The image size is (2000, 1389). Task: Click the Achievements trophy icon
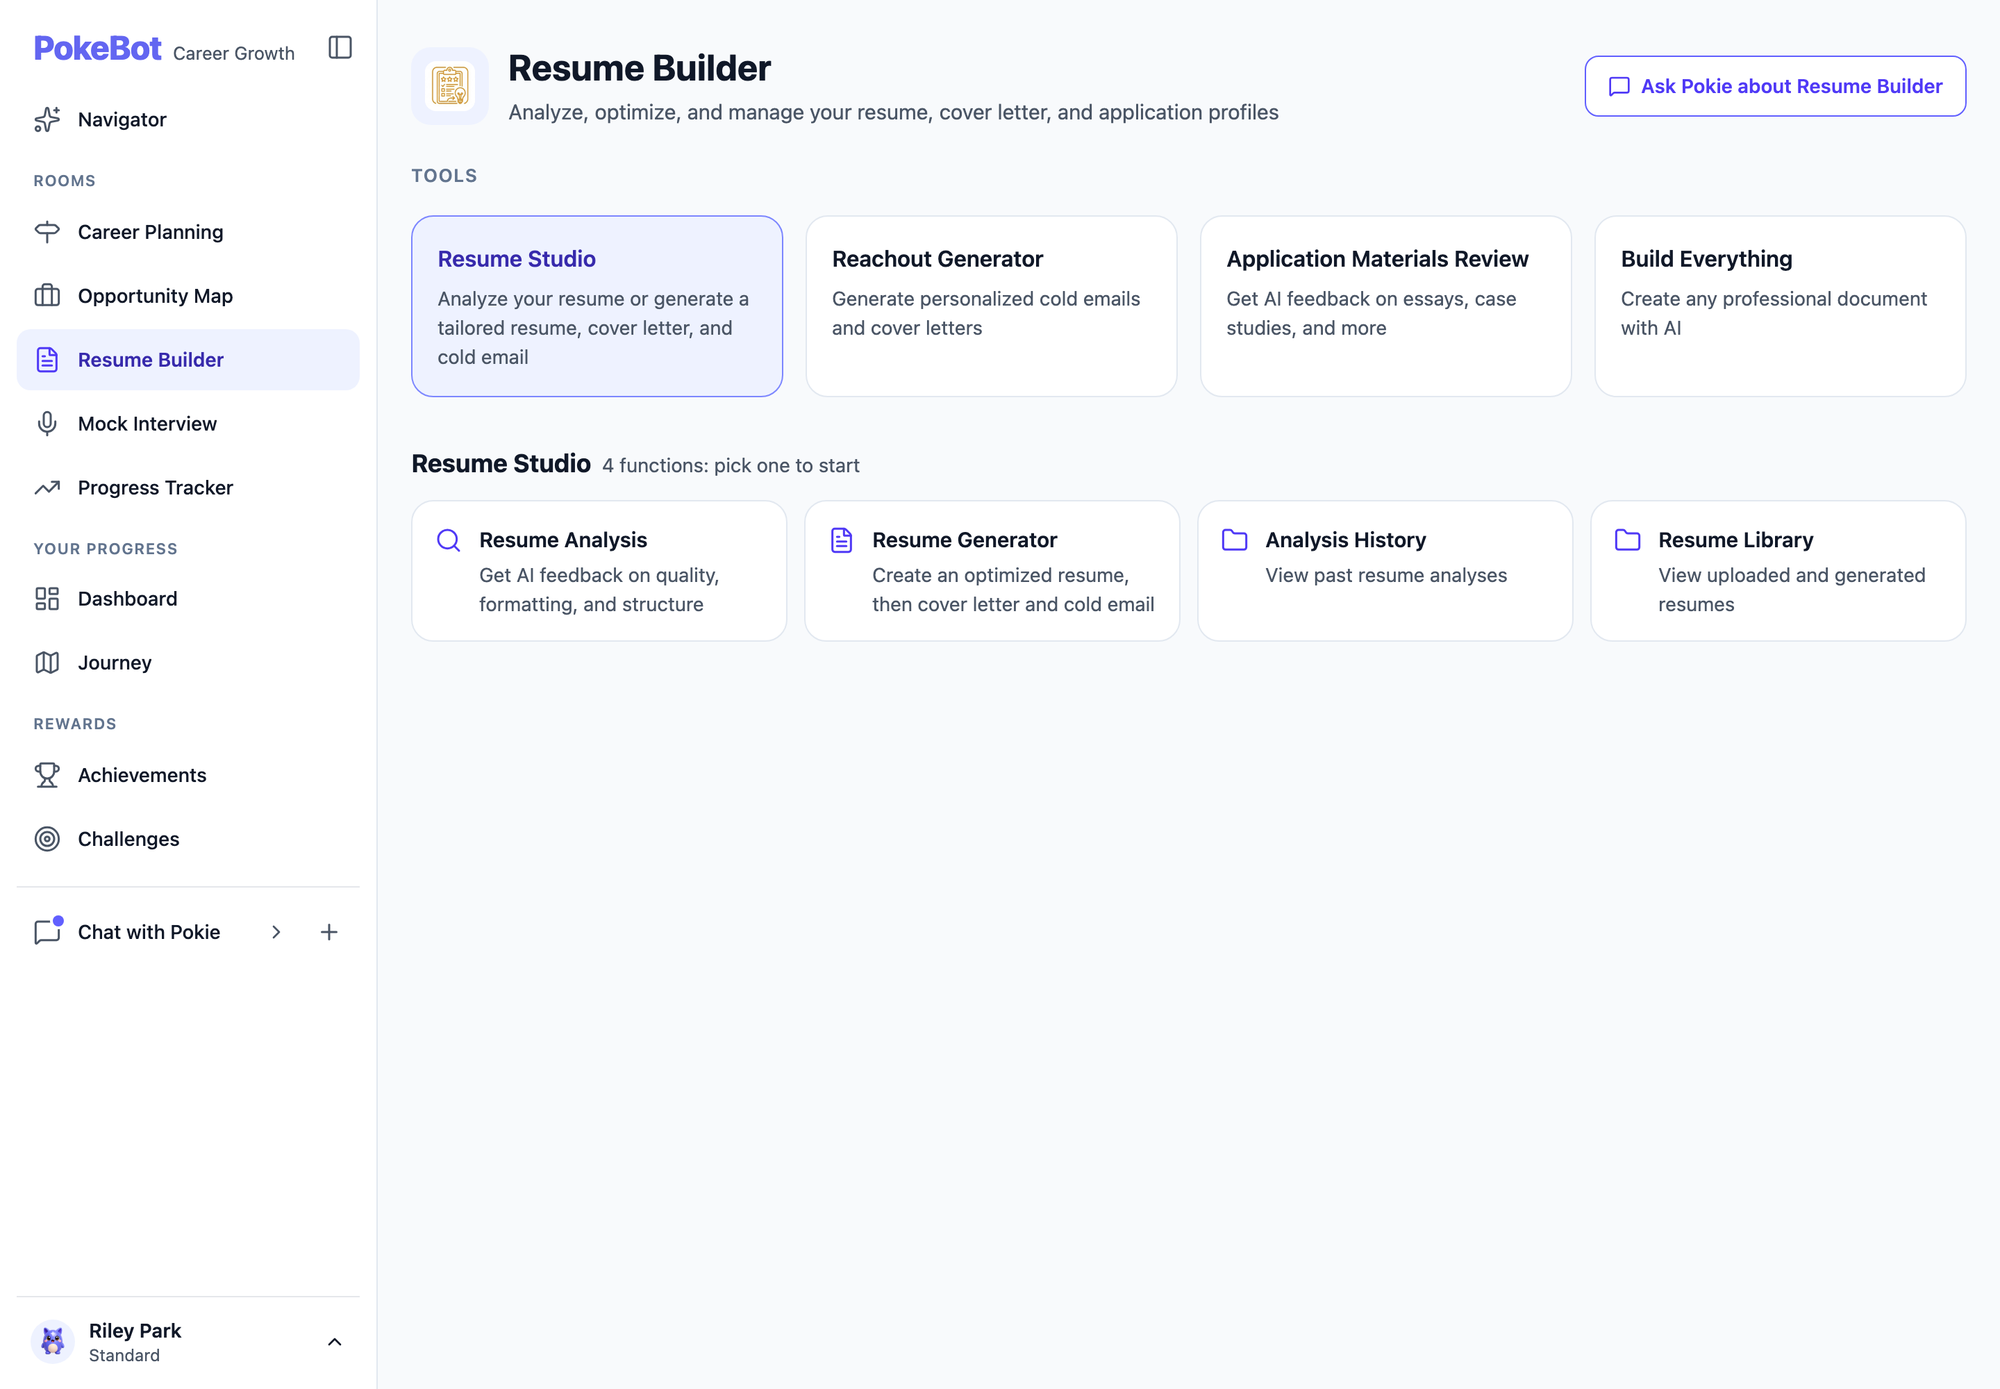[x=47, y=775]
